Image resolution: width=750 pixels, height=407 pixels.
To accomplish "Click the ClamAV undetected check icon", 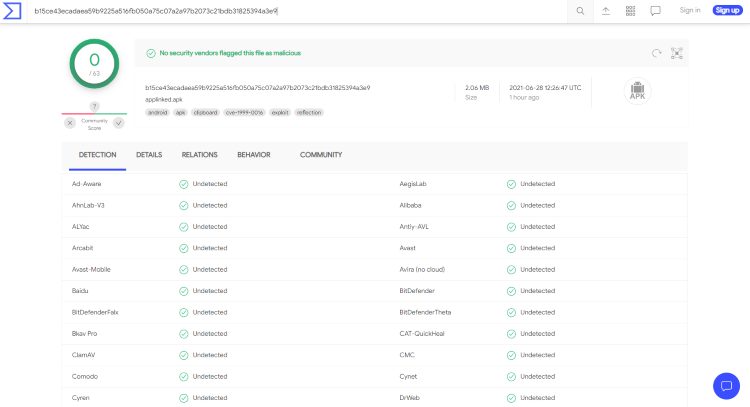I will [184, 355].
